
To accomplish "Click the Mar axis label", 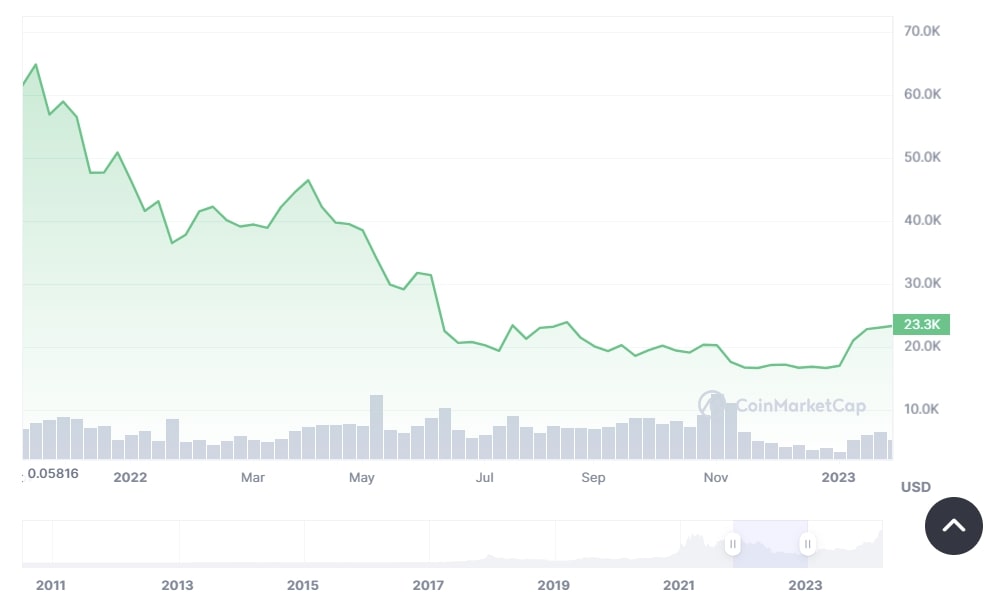I will (252, 478).
